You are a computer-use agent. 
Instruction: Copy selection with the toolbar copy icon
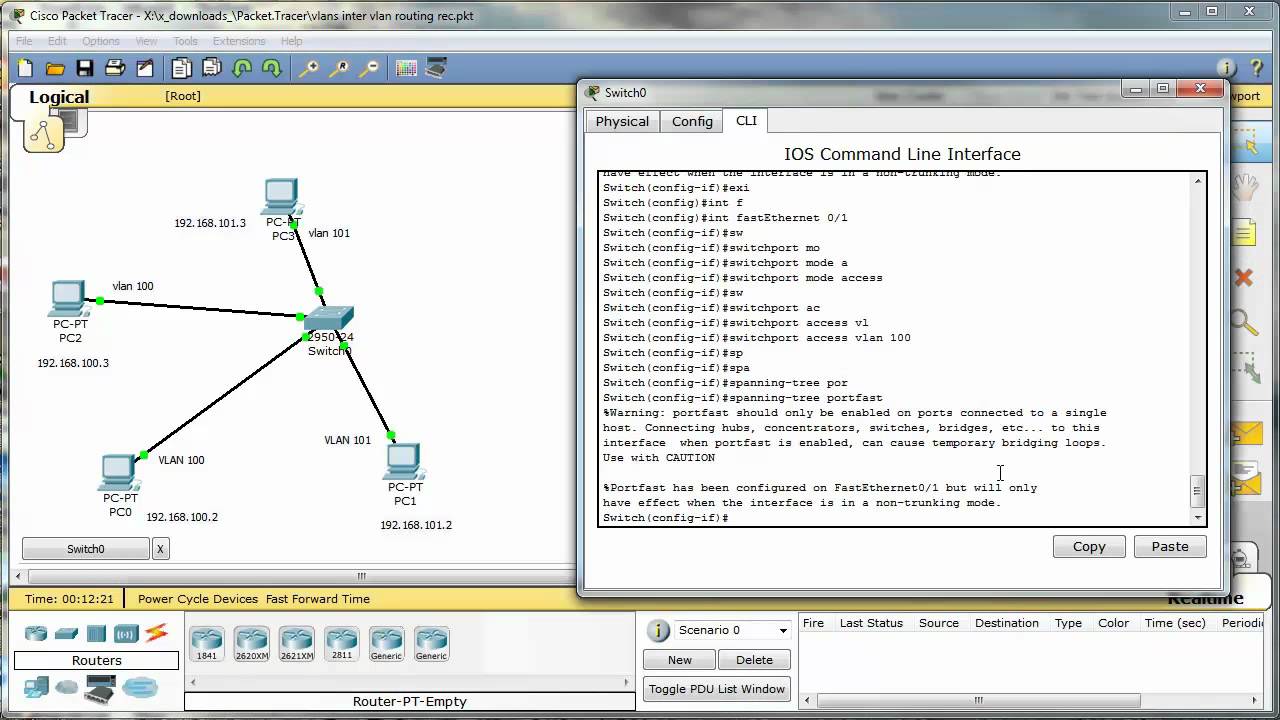point(181,68)
